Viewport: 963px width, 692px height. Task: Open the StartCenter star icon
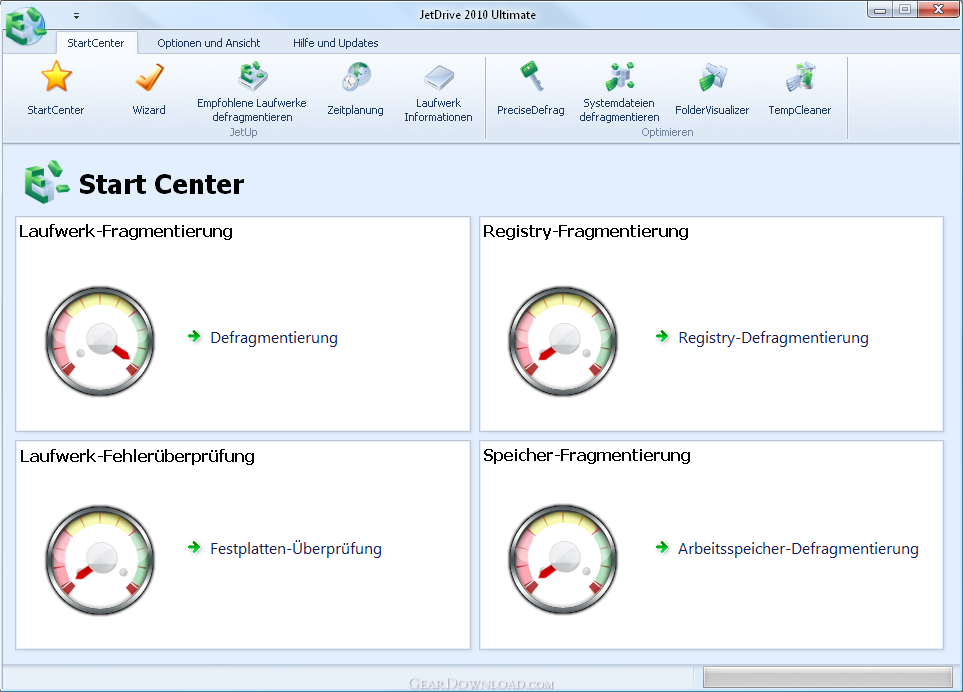[56, 77]
